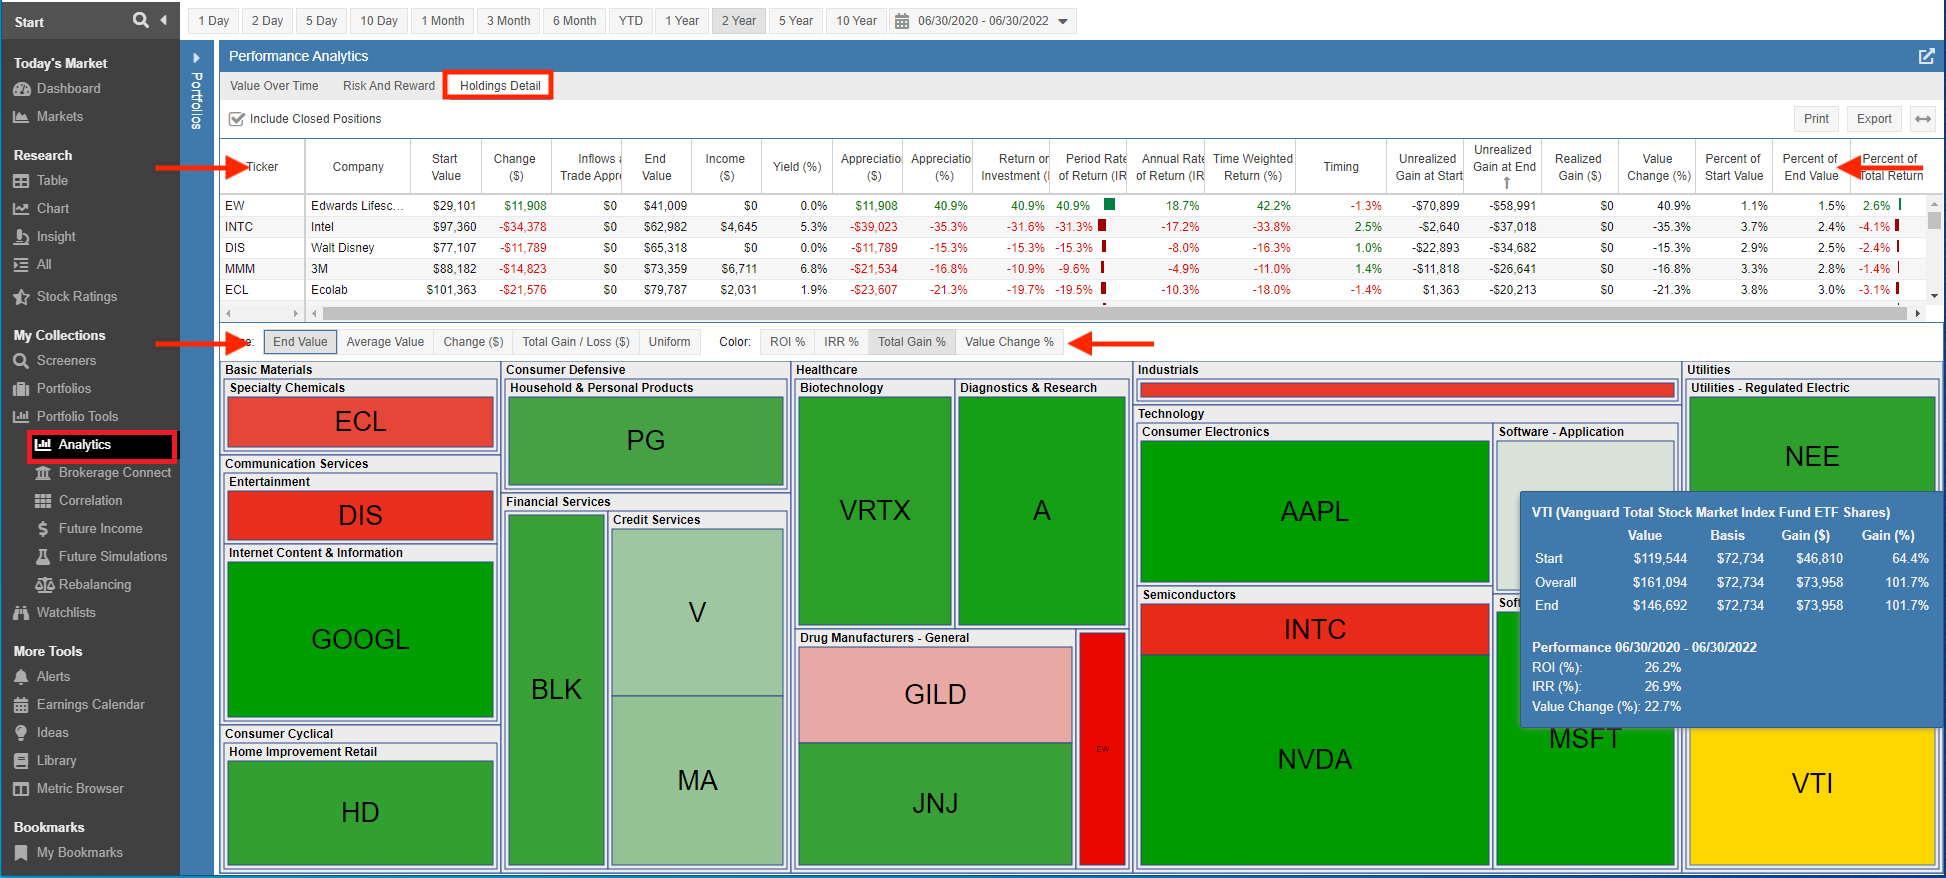Open Dashboard gauge icon in sidebar

21,89
